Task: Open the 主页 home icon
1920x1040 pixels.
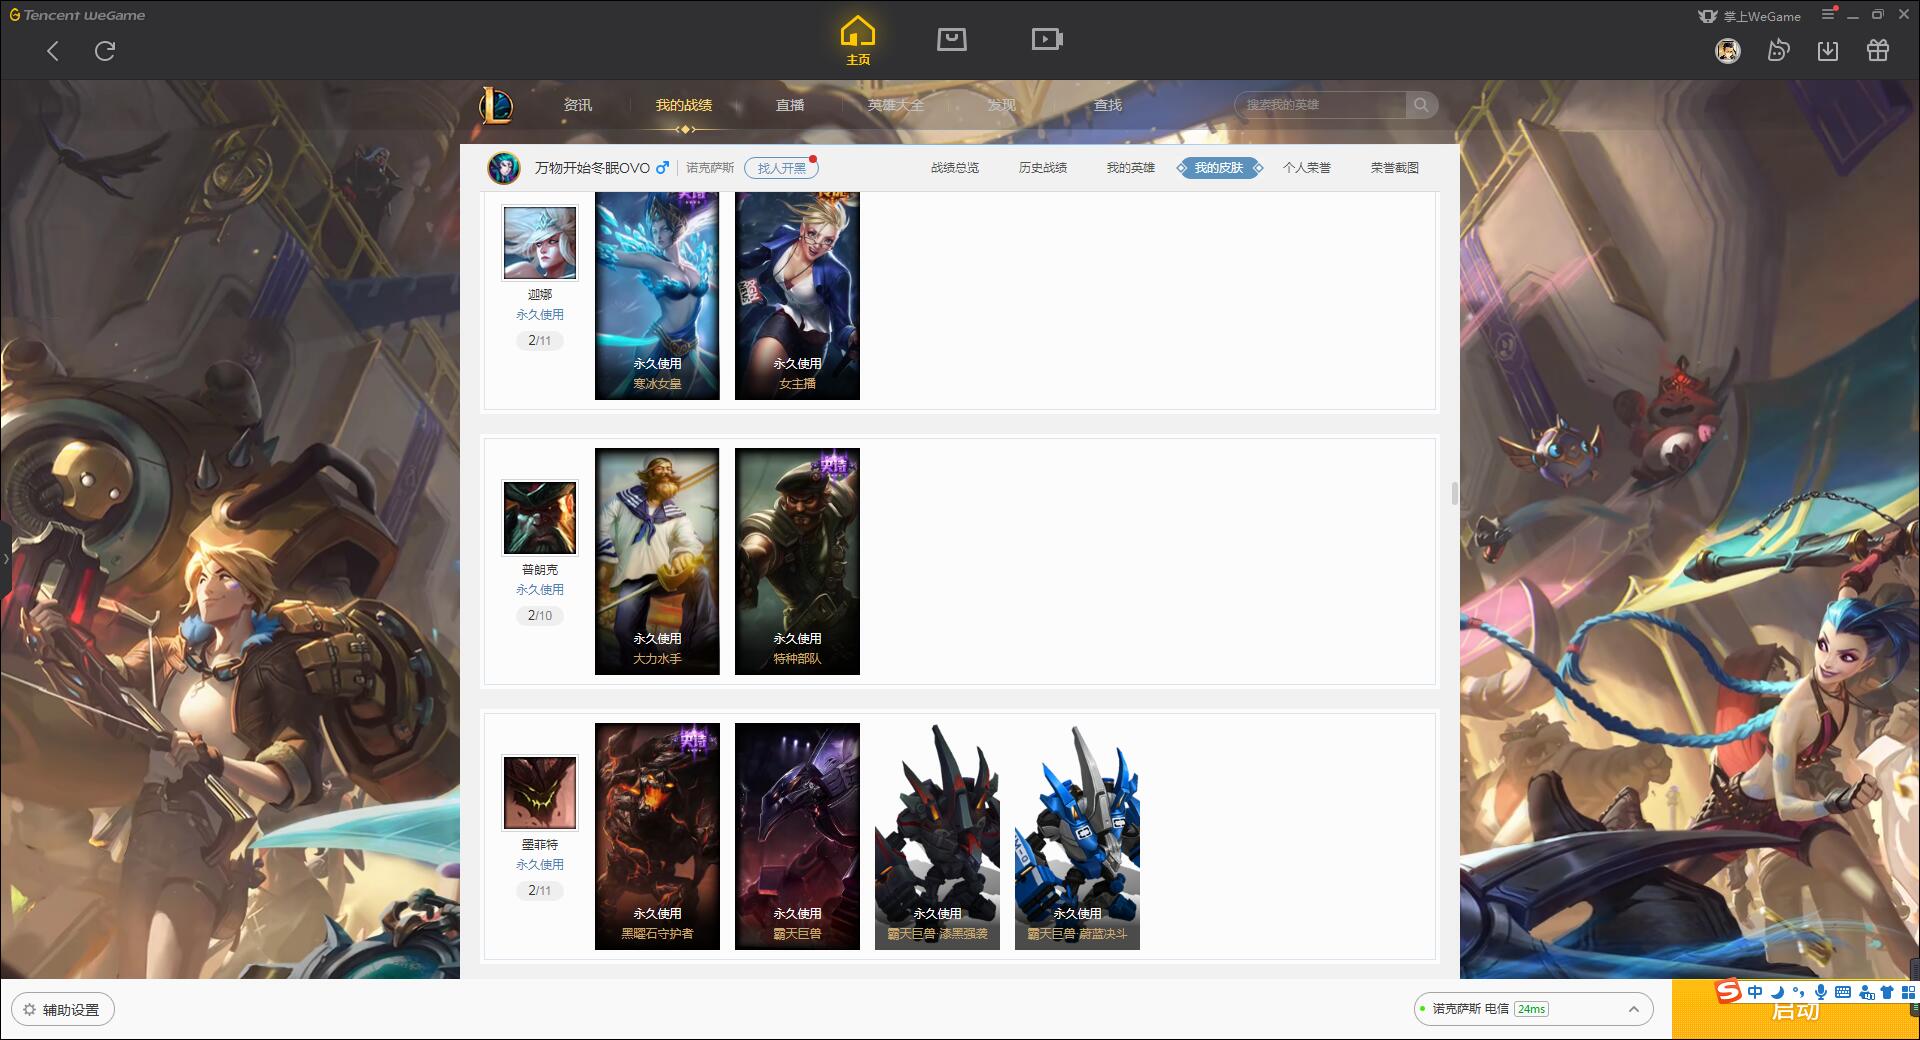Action: pos(857,40)
